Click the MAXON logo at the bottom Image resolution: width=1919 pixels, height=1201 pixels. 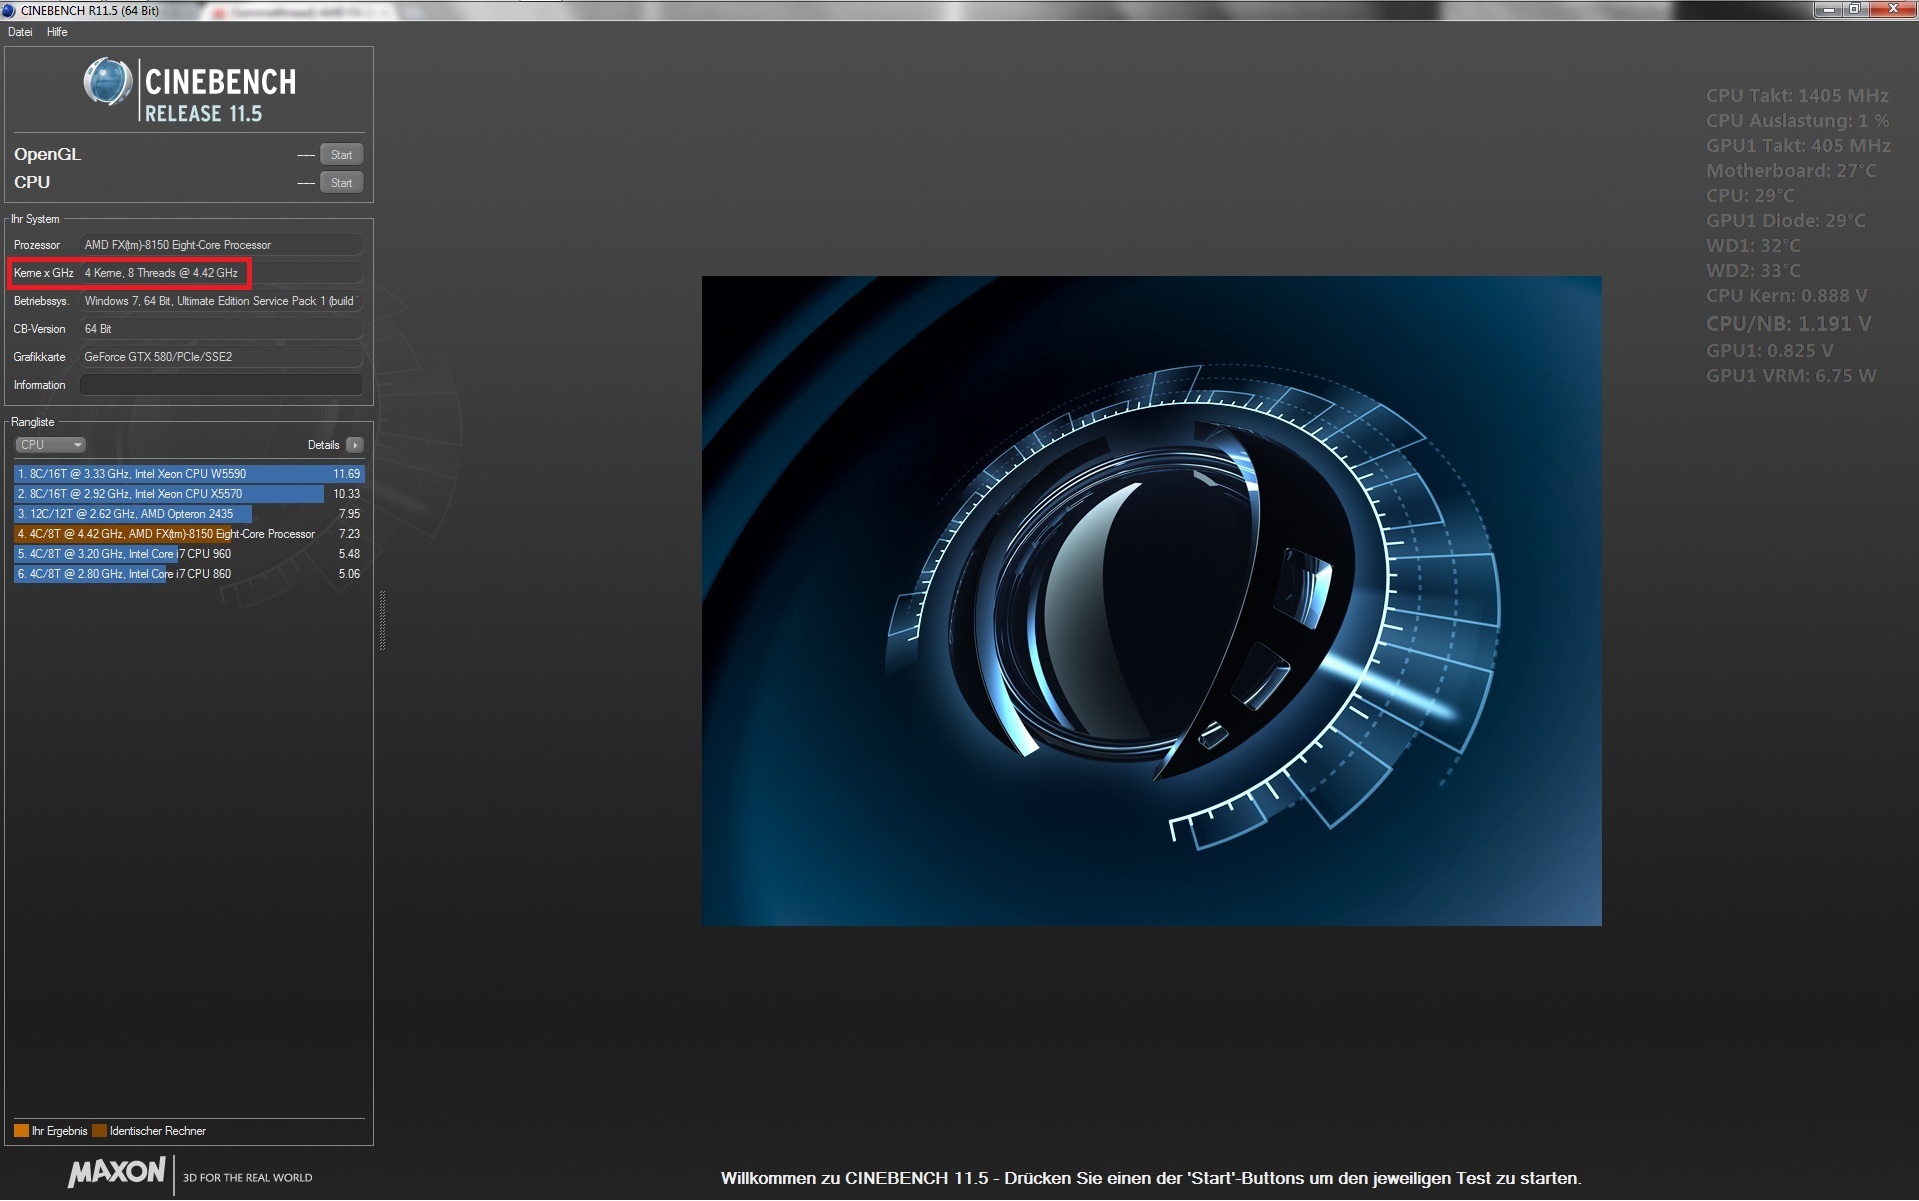click(117, 1173)
